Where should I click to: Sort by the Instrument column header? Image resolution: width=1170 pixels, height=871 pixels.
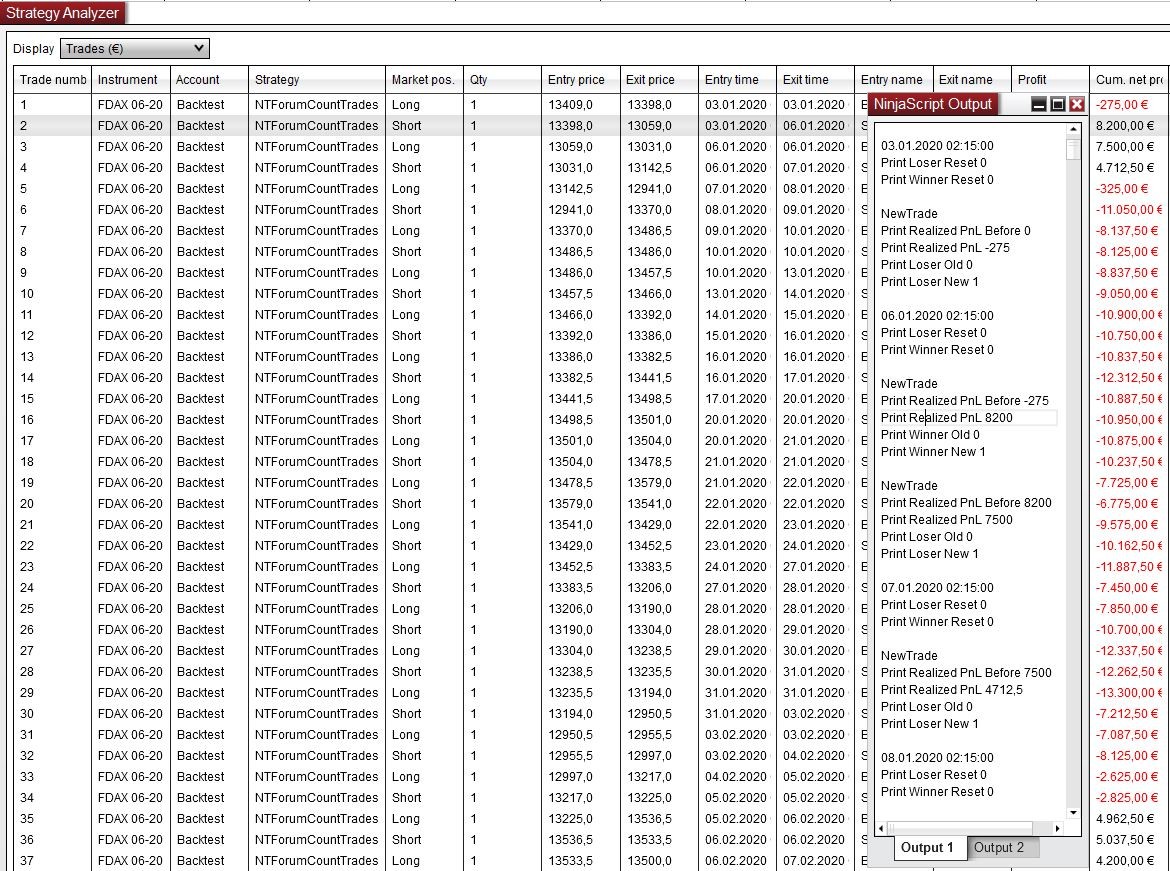click(x=131, y=80)
